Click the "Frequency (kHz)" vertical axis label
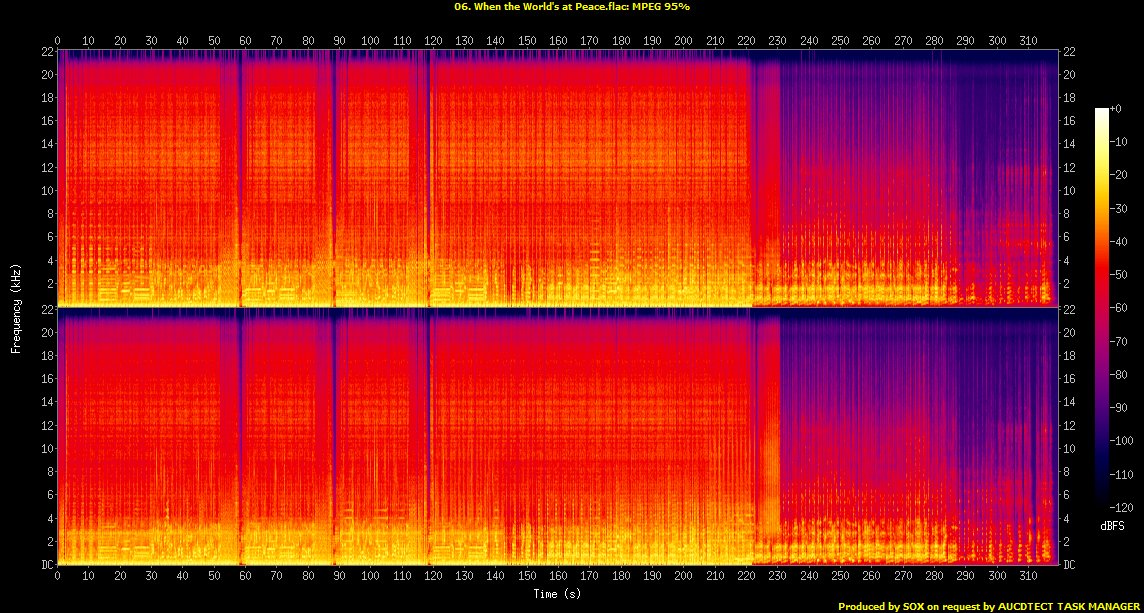1144x613 pixels. click(17, 306)
